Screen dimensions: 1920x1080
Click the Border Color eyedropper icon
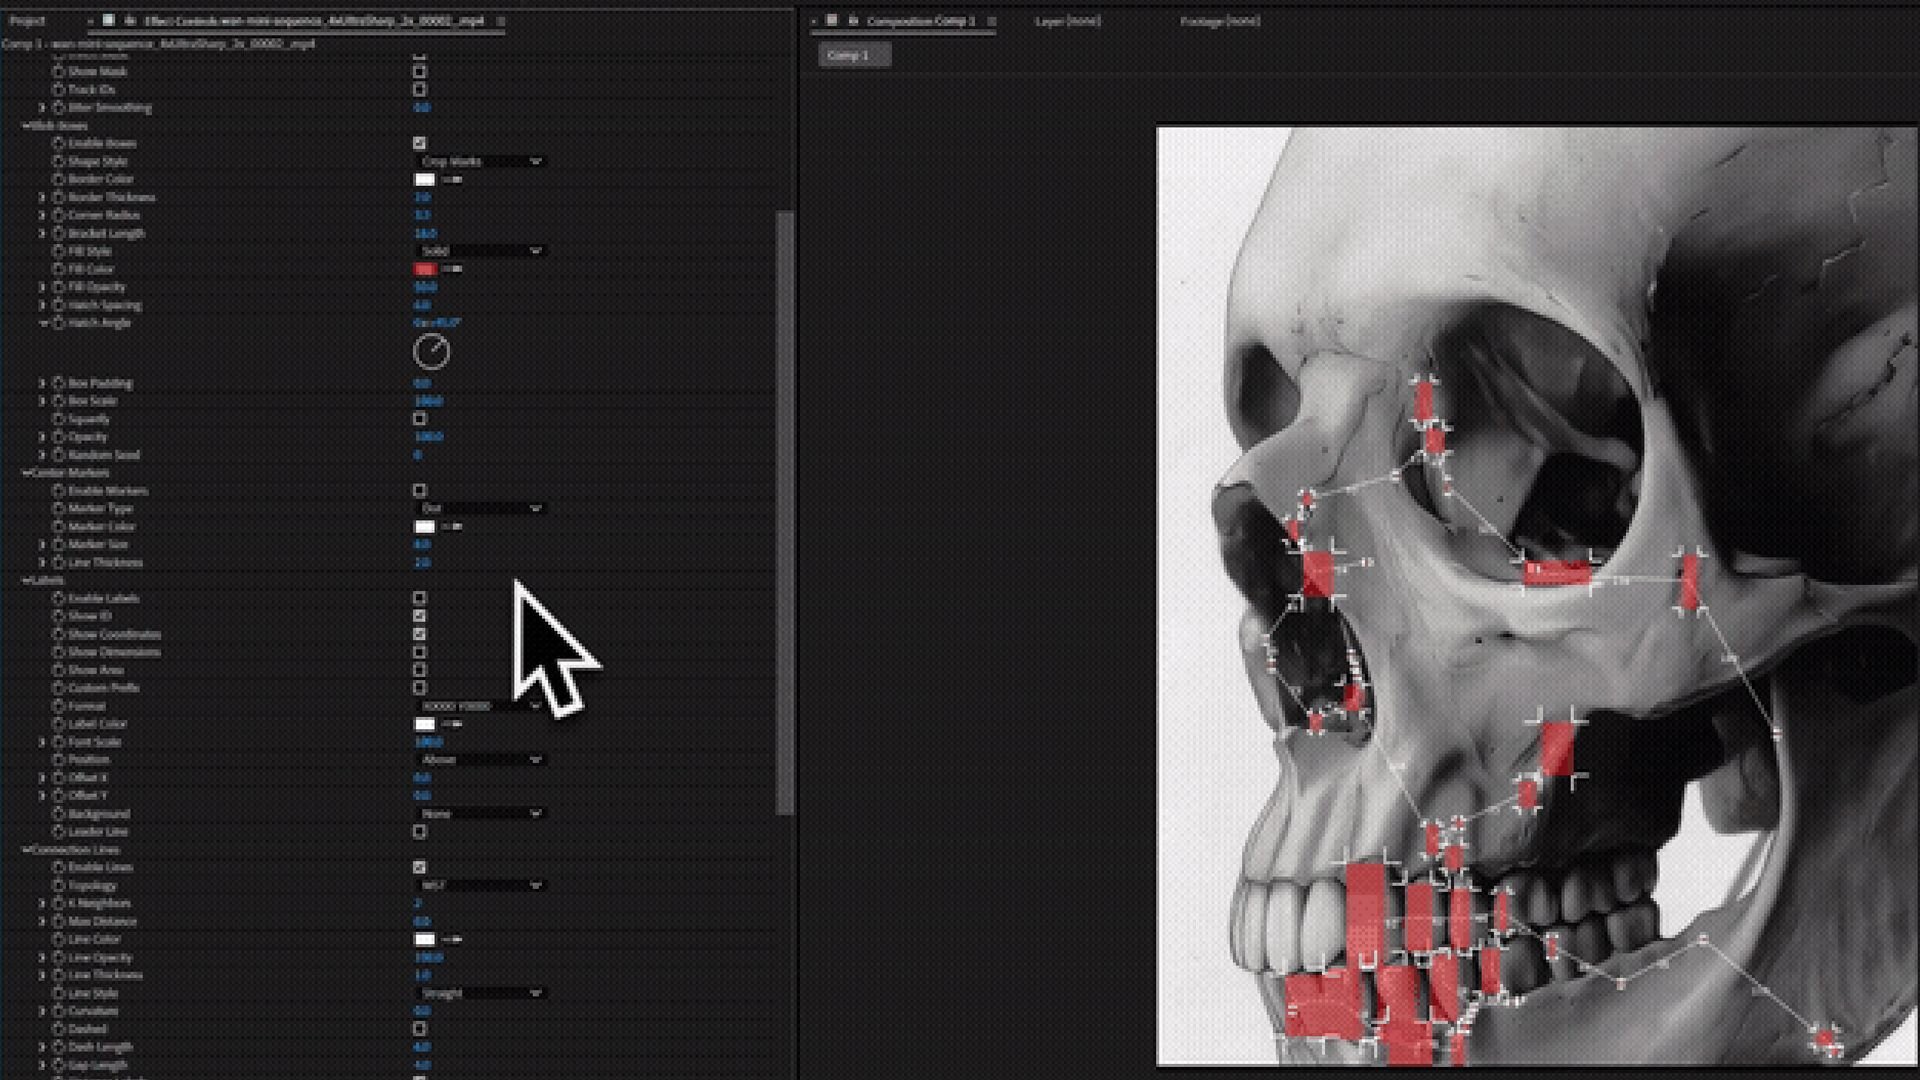(x=452, y=180)
